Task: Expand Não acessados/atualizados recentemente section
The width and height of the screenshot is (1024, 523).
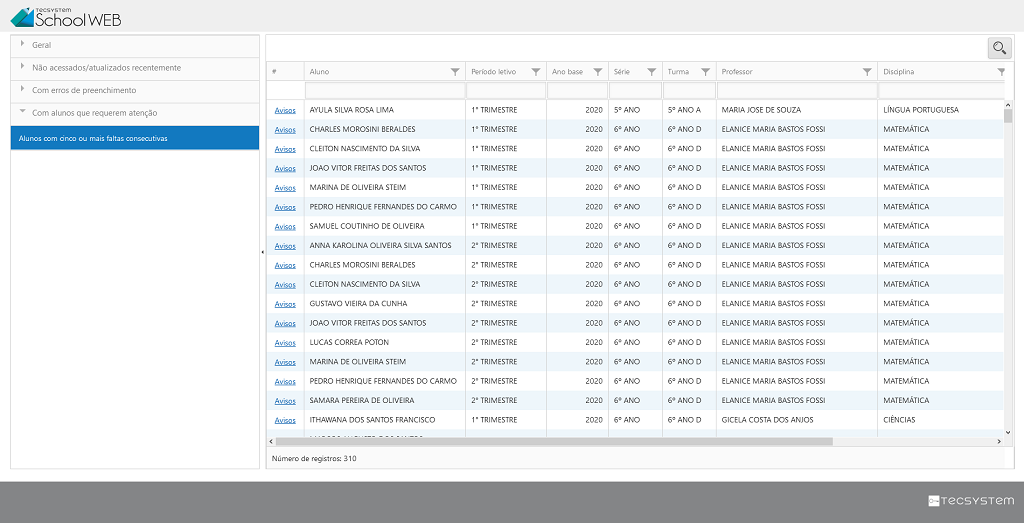Action: 106,68
